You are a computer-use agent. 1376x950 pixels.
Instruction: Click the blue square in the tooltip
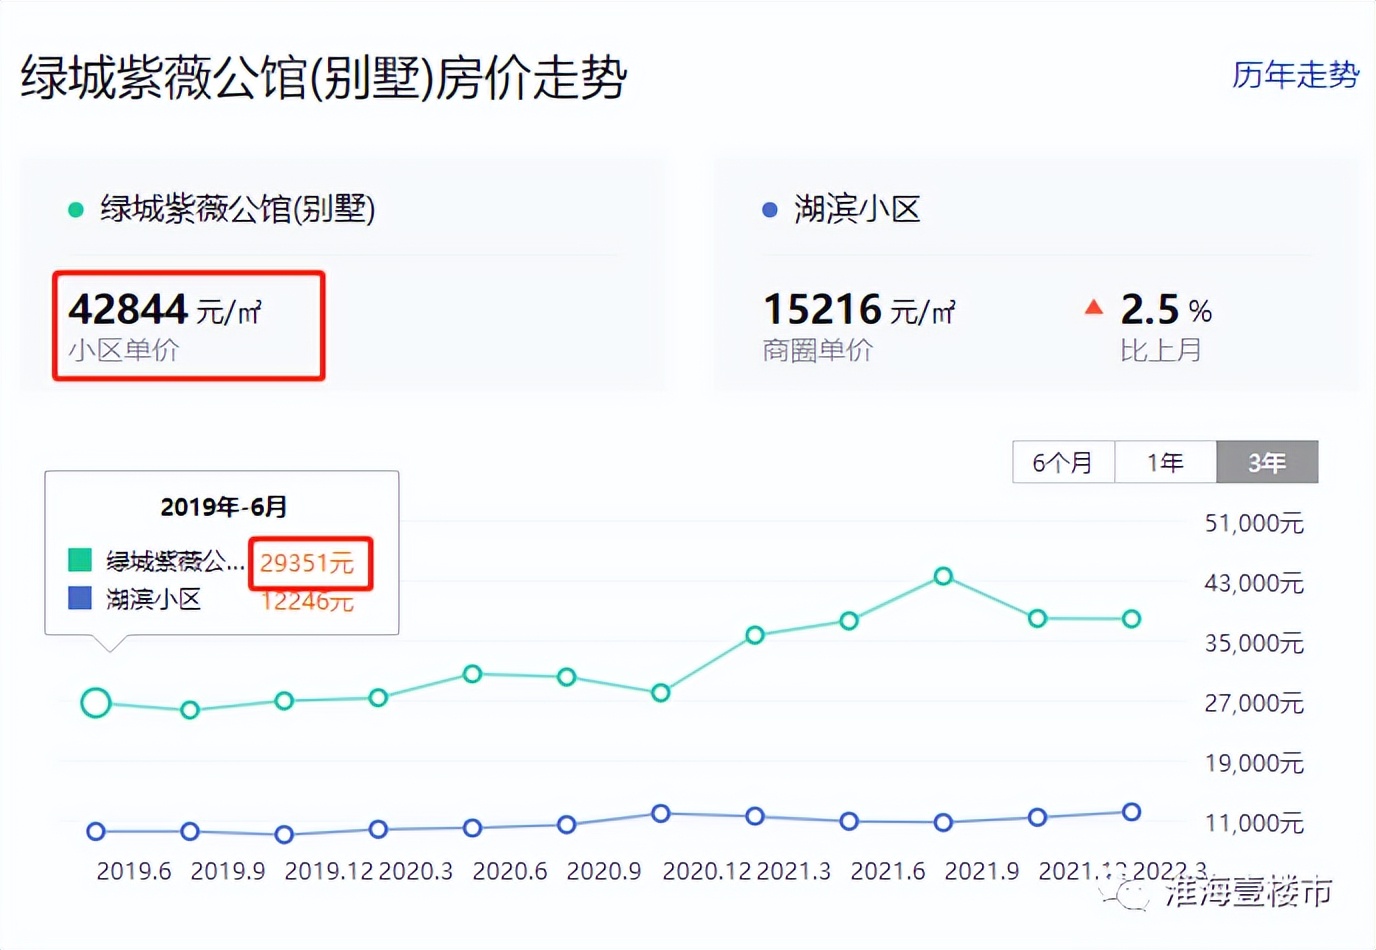80,598
